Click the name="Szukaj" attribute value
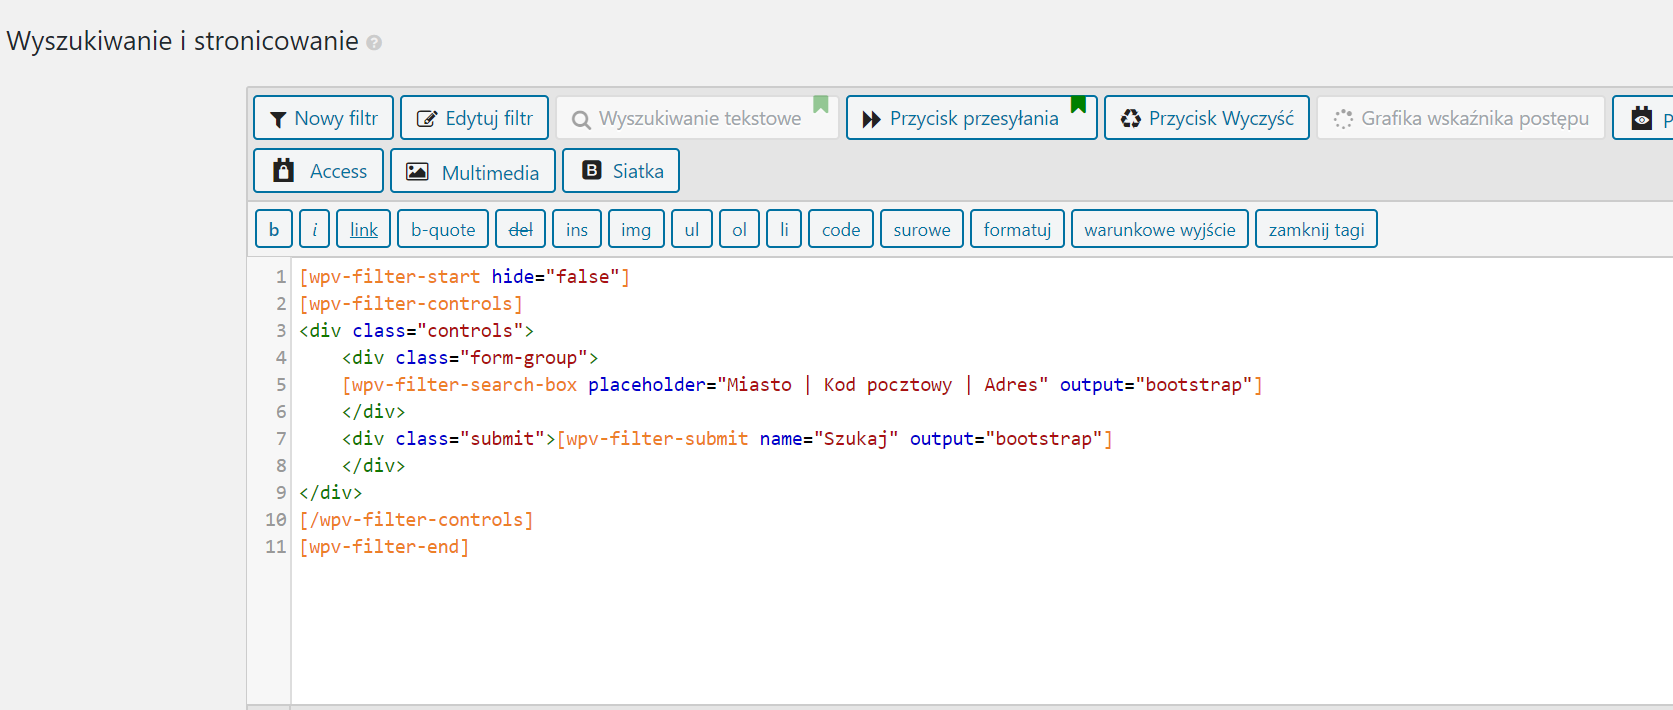Image resolution: width=1673 pixels, height=710 pixels. coord(856,438)
